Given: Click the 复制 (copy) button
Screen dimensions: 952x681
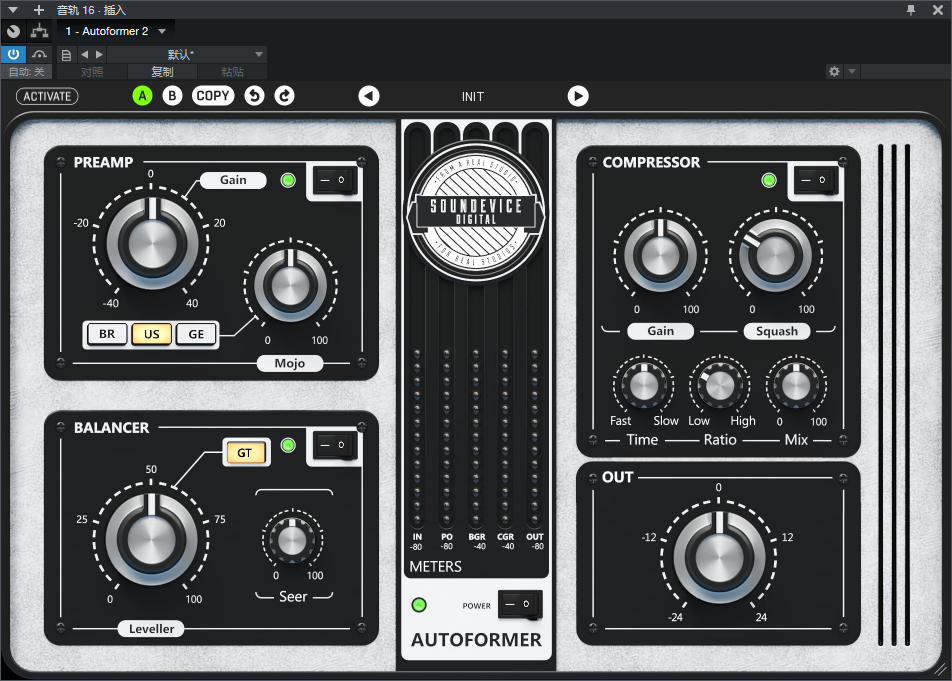Looking at the screenshot, I should click(x=162, y=72).
